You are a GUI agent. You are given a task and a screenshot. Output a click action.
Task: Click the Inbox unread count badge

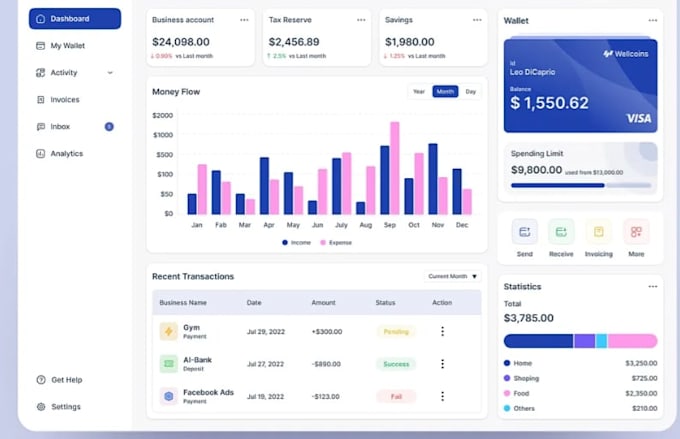coord(109,127)
